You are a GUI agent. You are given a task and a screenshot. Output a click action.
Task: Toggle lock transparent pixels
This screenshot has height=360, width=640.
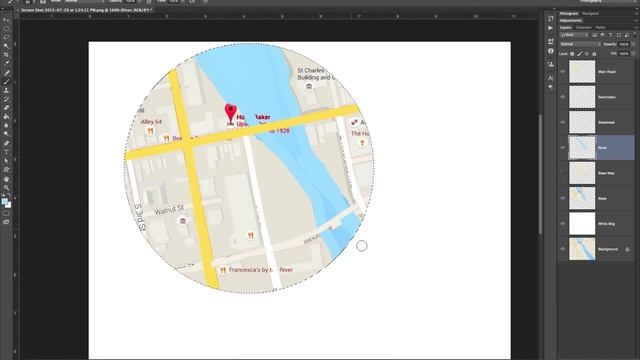[572, 54]
